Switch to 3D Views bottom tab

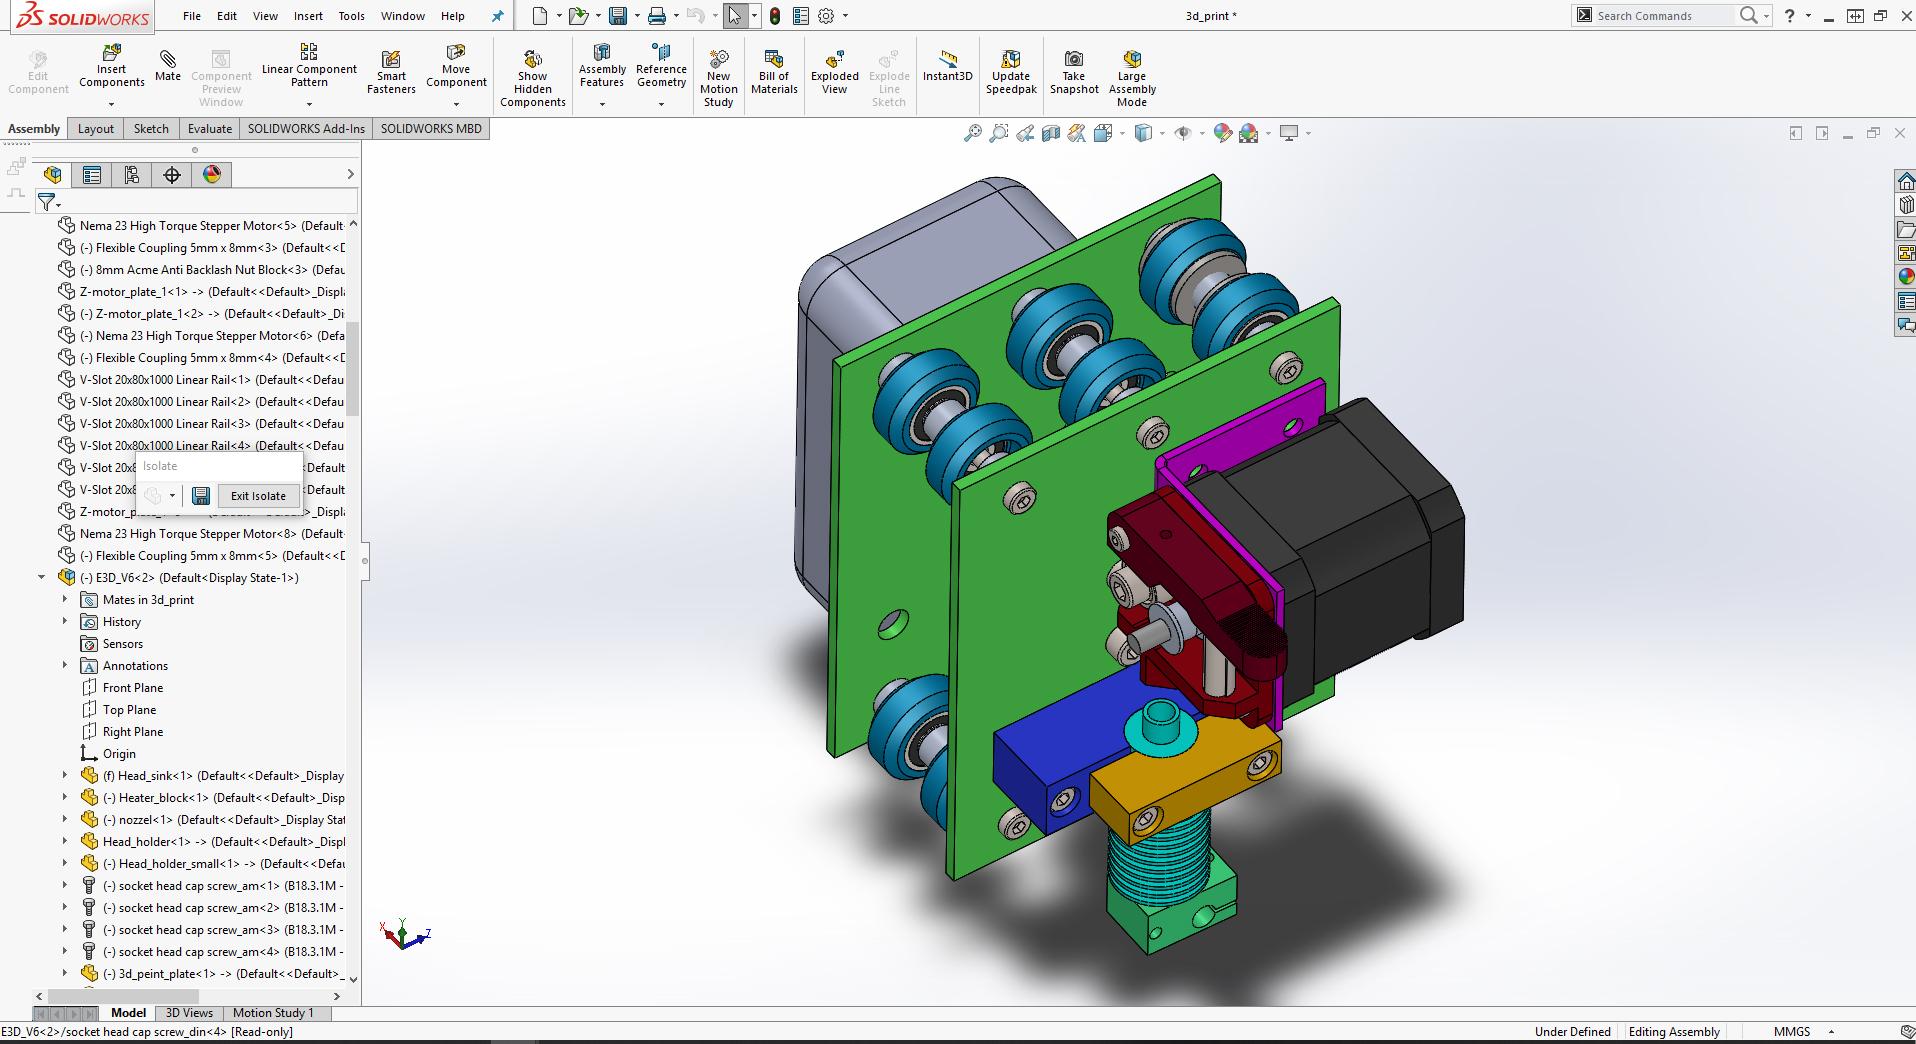point(189,1013)
